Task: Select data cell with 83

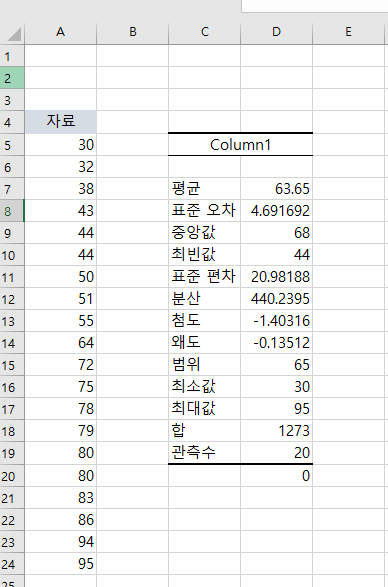Action: pyautogui.click(x=61, y=498)
